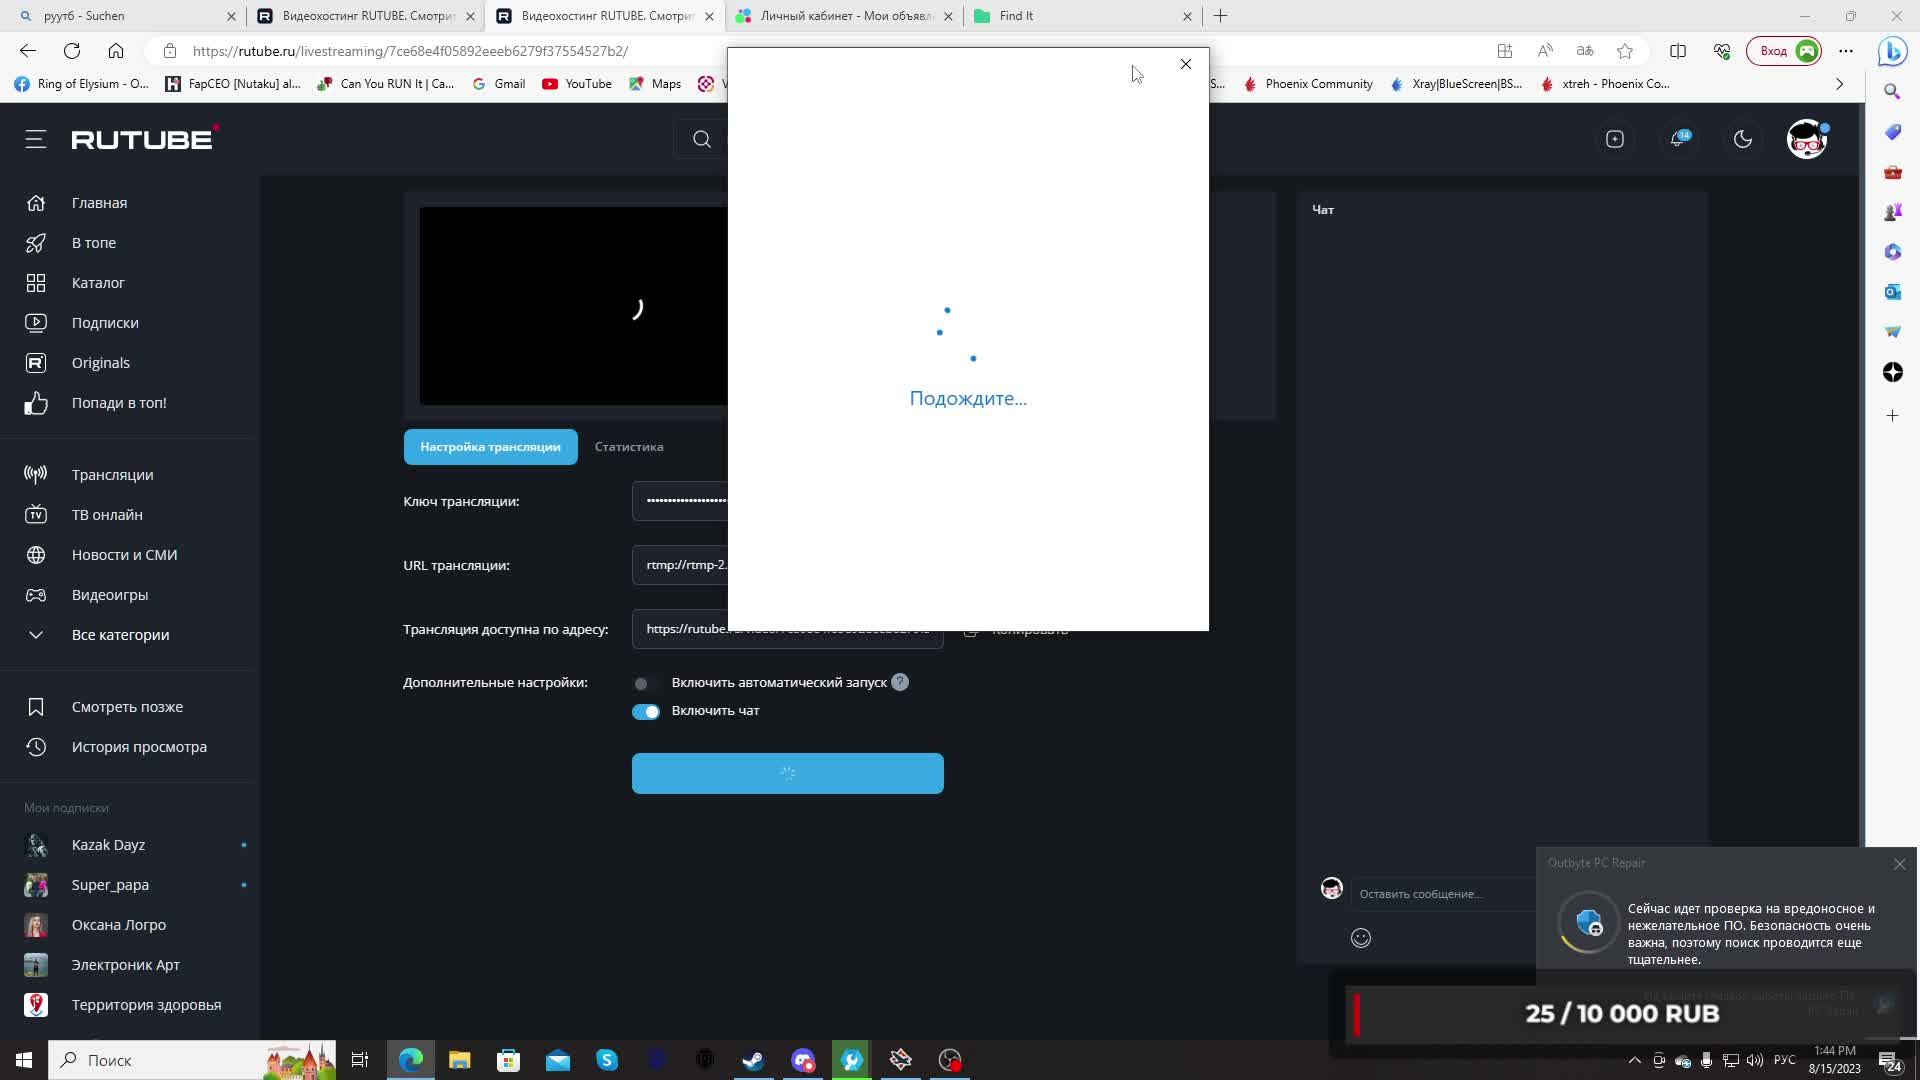Image resolution: width=1920 pixels, height=1080 pixels.
Task: Open emoji picker in chat
Action: pos(1361,938)
